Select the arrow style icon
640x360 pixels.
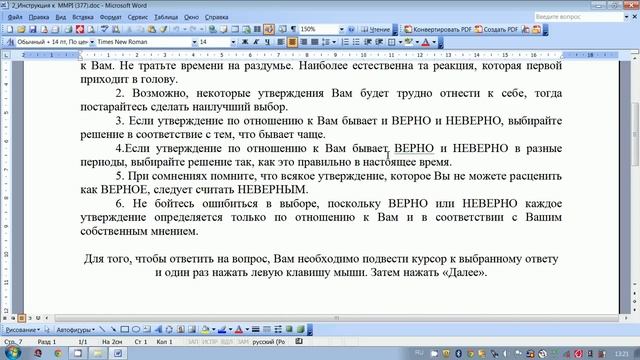click(x=278, y=330)
